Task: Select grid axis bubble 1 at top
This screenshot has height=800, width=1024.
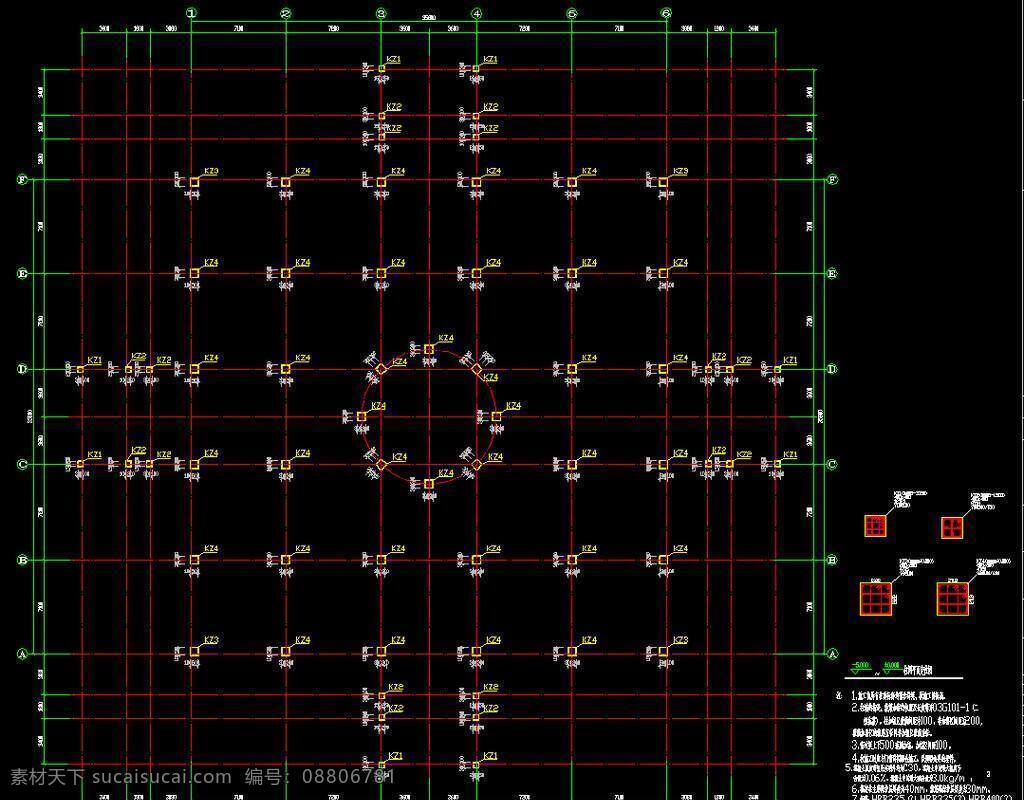Action: [x=191, y=12]
